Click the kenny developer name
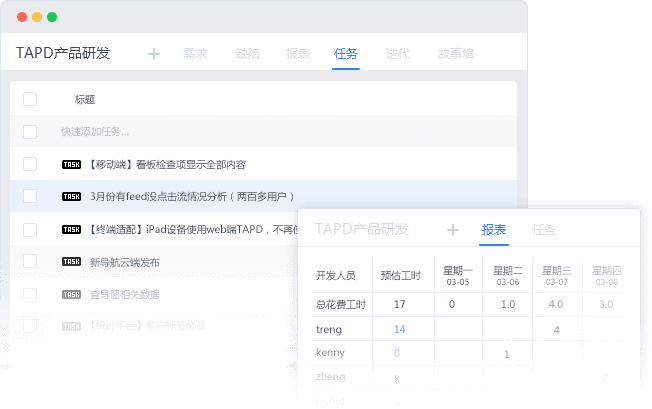The width and height of the screenshot is (652, 409). point(330,352)
